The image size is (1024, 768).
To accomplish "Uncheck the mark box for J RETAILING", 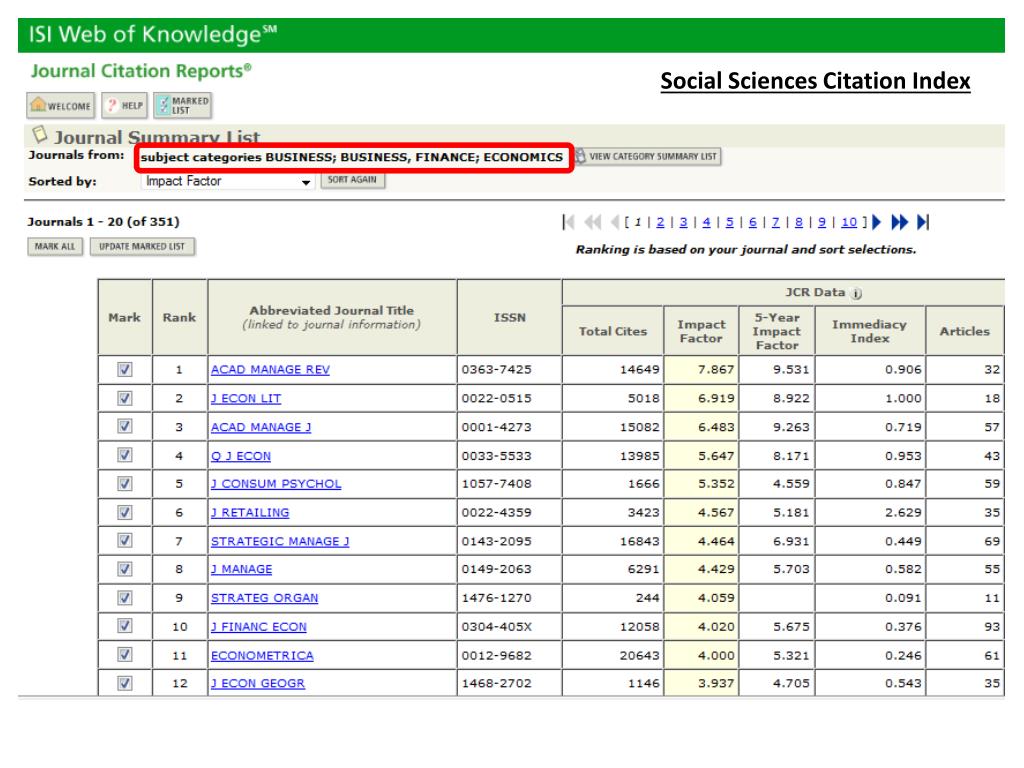I will point(125,513).
